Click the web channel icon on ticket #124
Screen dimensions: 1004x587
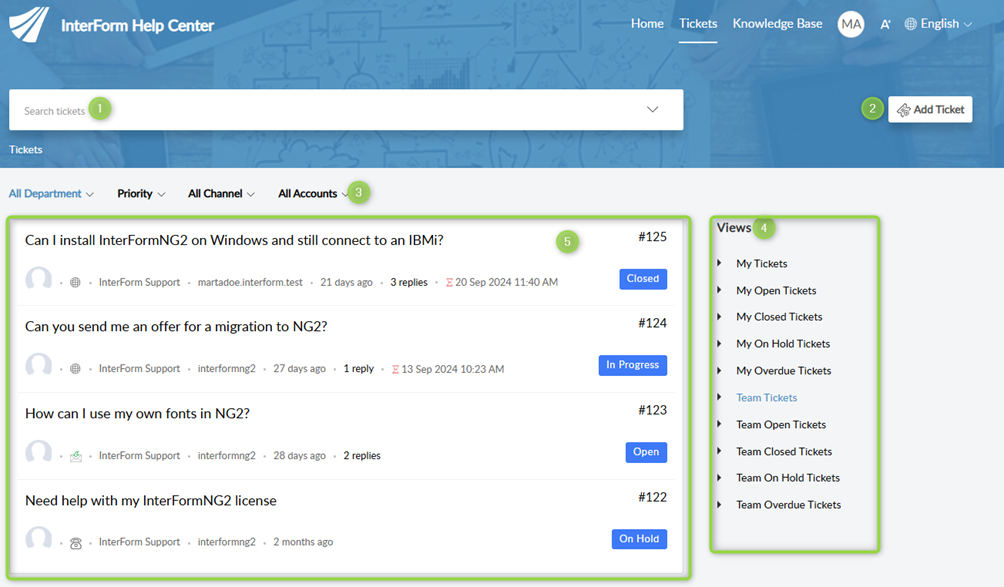[76, 369]
